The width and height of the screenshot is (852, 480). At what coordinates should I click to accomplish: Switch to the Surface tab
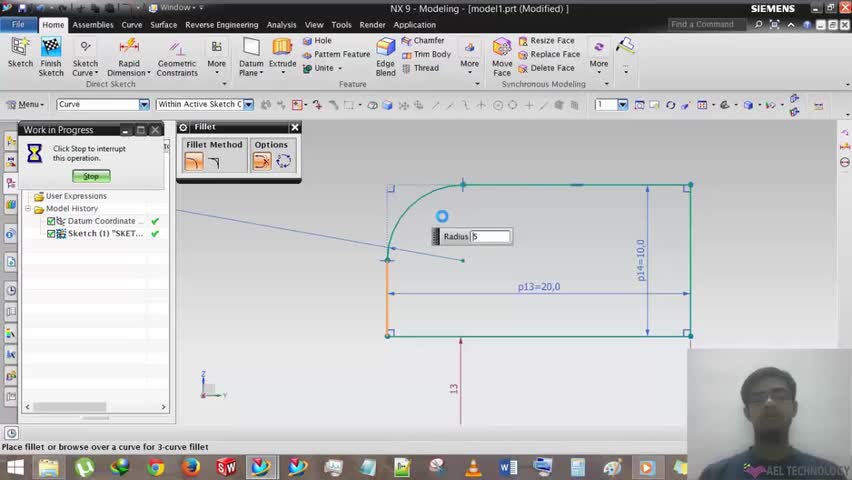(164, 25)
